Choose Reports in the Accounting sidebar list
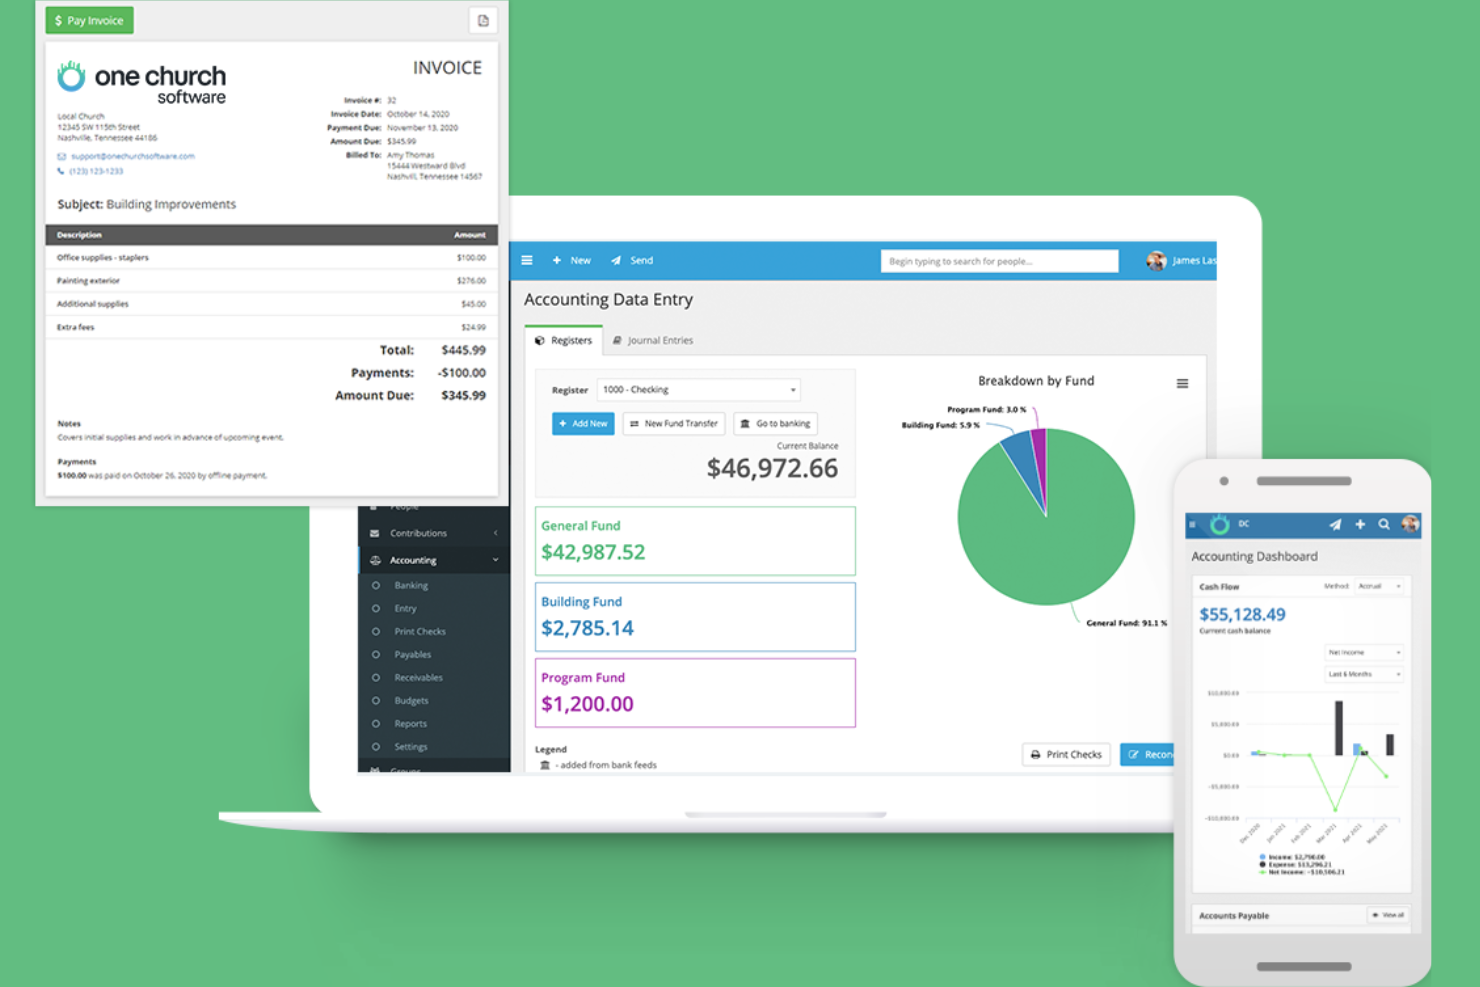 (408, 723)
